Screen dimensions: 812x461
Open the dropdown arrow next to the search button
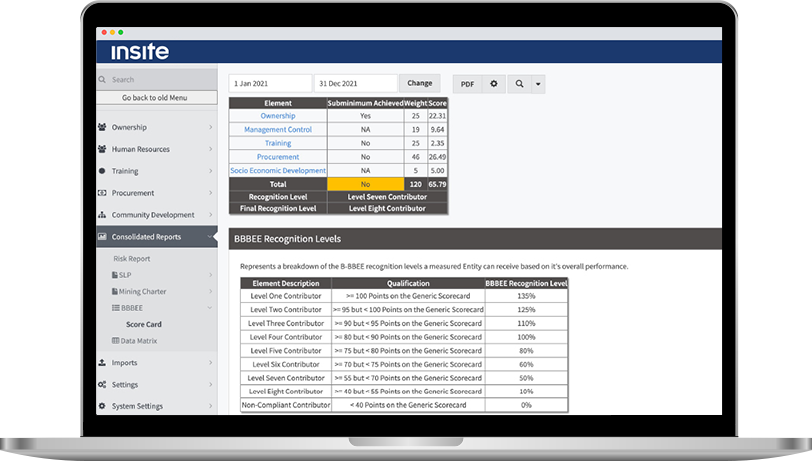(x=539, y=84)
